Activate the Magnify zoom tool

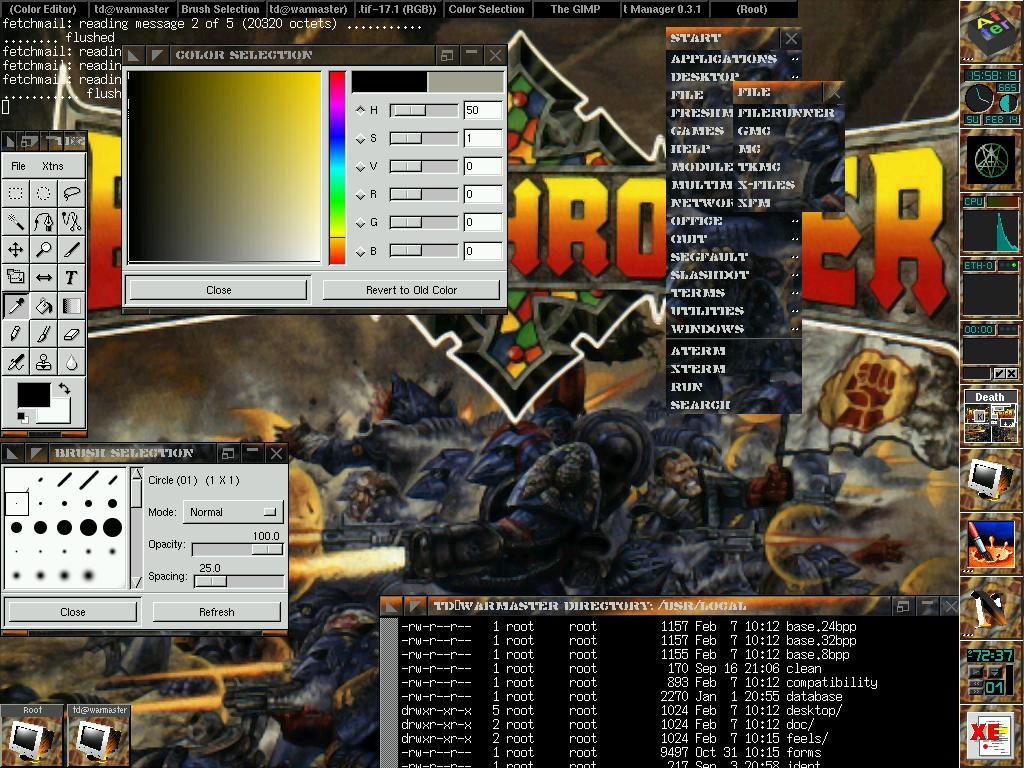44,249
